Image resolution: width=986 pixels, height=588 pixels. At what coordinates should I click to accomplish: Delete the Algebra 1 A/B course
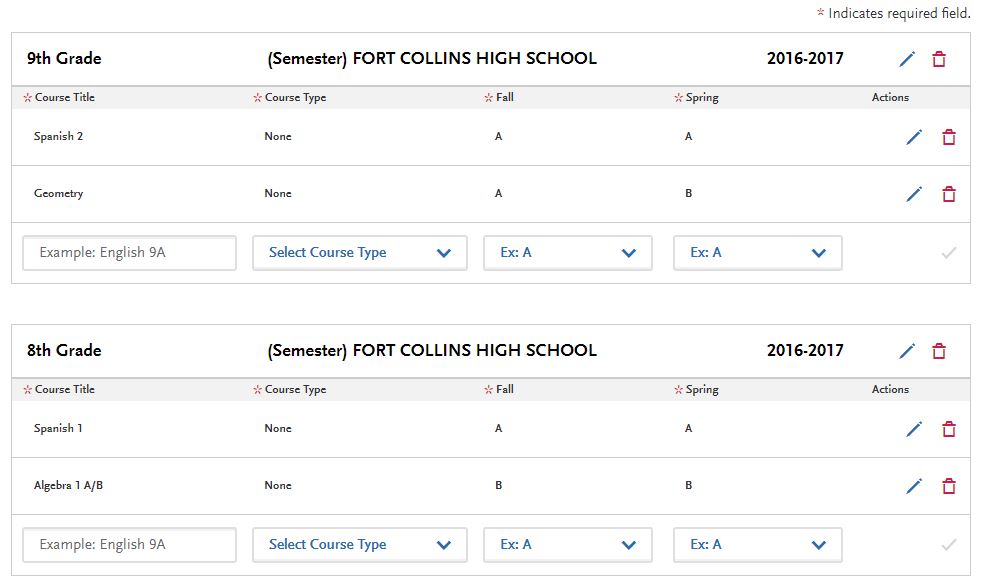click(x=949, y=485)
